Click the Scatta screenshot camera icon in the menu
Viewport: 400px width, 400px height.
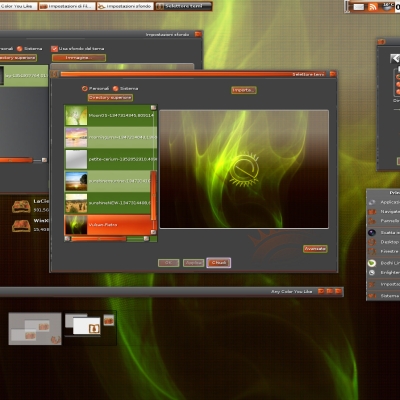pyautogui.click(x=372, y=233)
